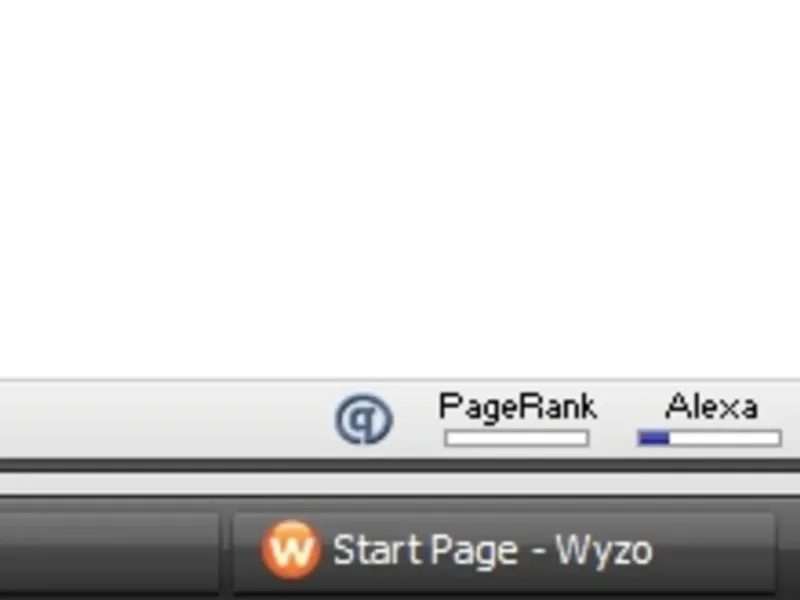Viewport: 800px width, 600px height.
Task: Click the white unfilled portion of Alexa meter
Action: (724, 438)
